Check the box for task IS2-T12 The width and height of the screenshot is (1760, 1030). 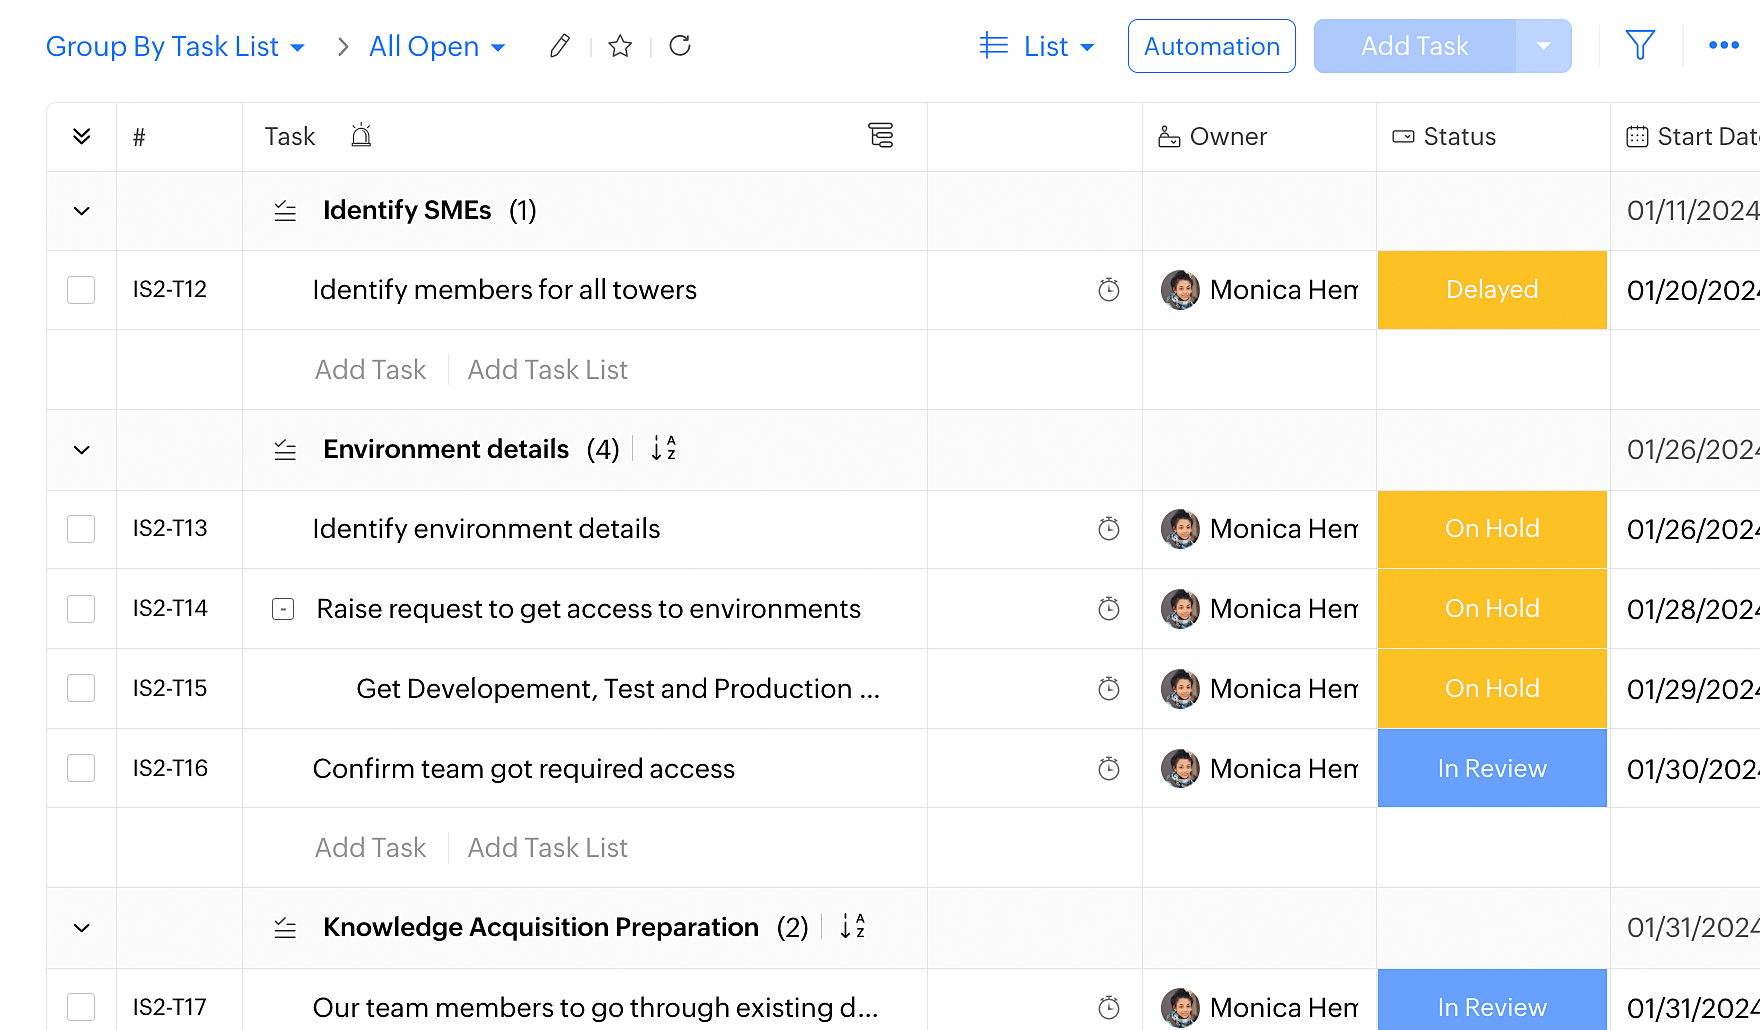click(81, 290)
